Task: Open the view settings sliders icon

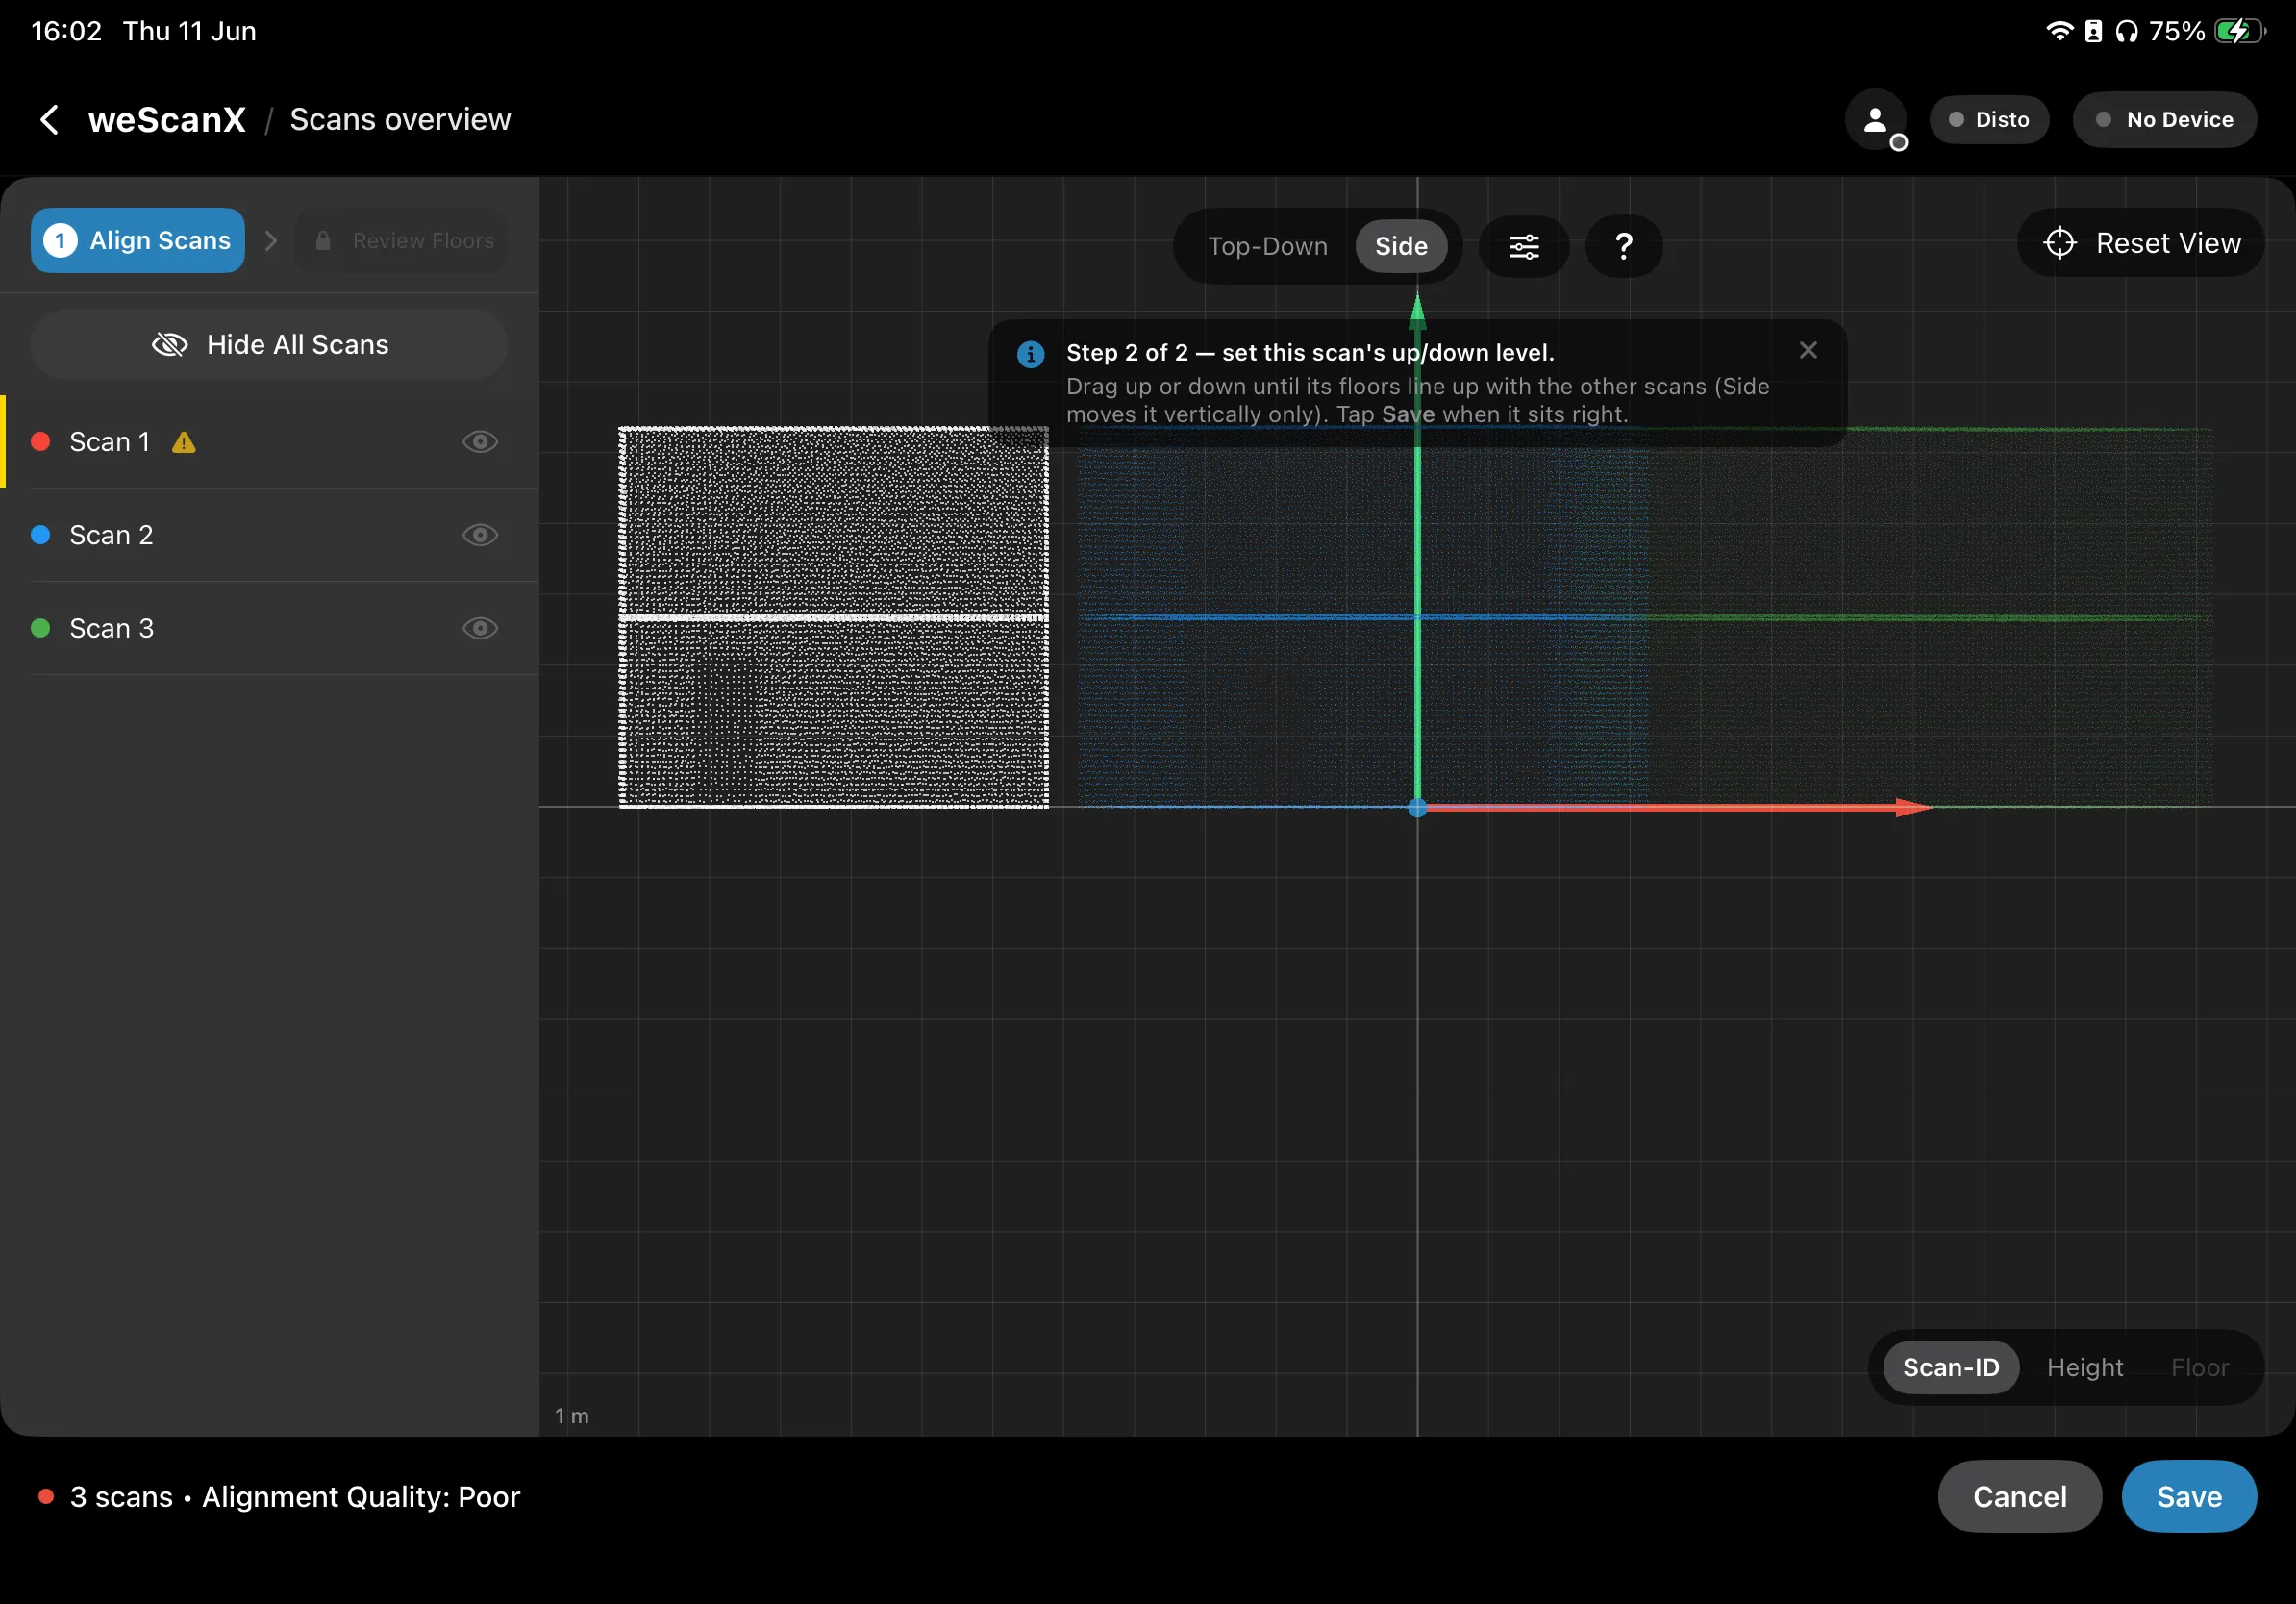Action: (1523, 246)
